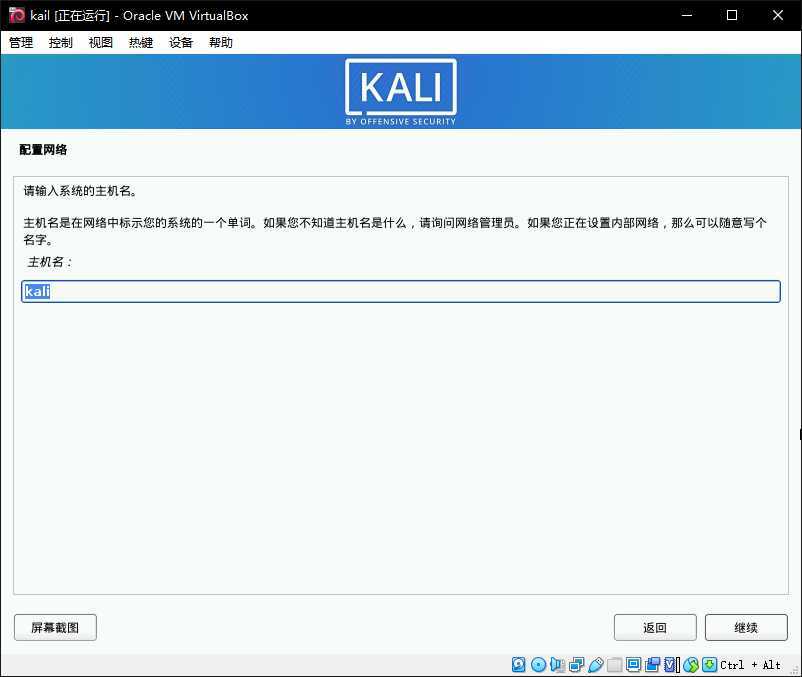802x677 pixels.
Task: Open the USB devices status icon
Action: 596,665
